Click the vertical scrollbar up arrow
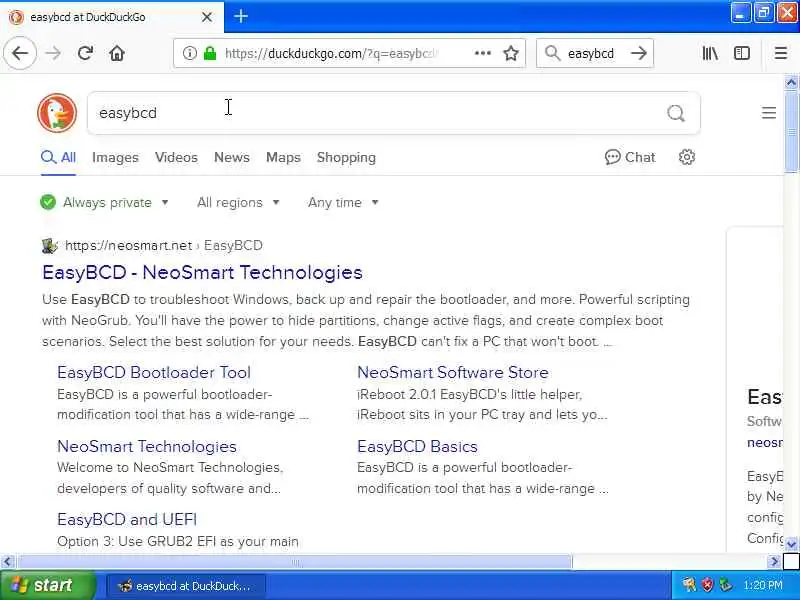 pos(791,82)
